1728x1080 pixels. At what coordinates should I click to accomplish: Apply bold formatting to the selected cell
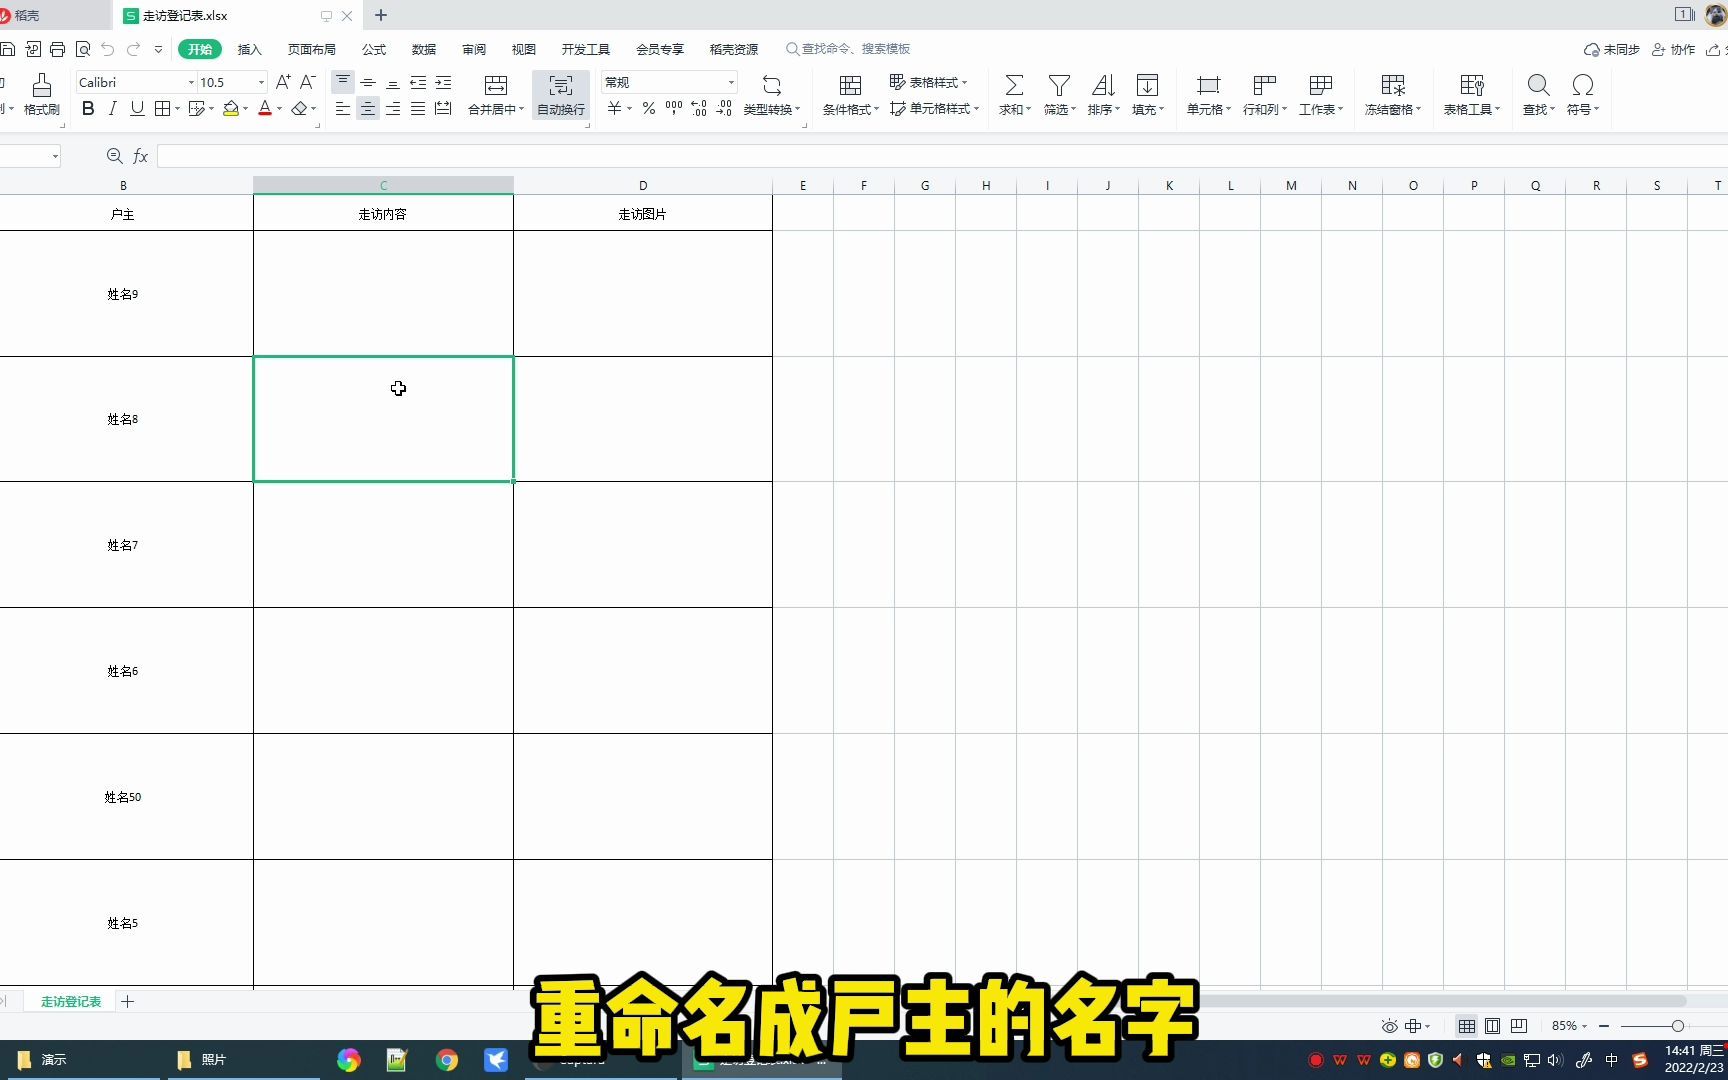(87, 109)
